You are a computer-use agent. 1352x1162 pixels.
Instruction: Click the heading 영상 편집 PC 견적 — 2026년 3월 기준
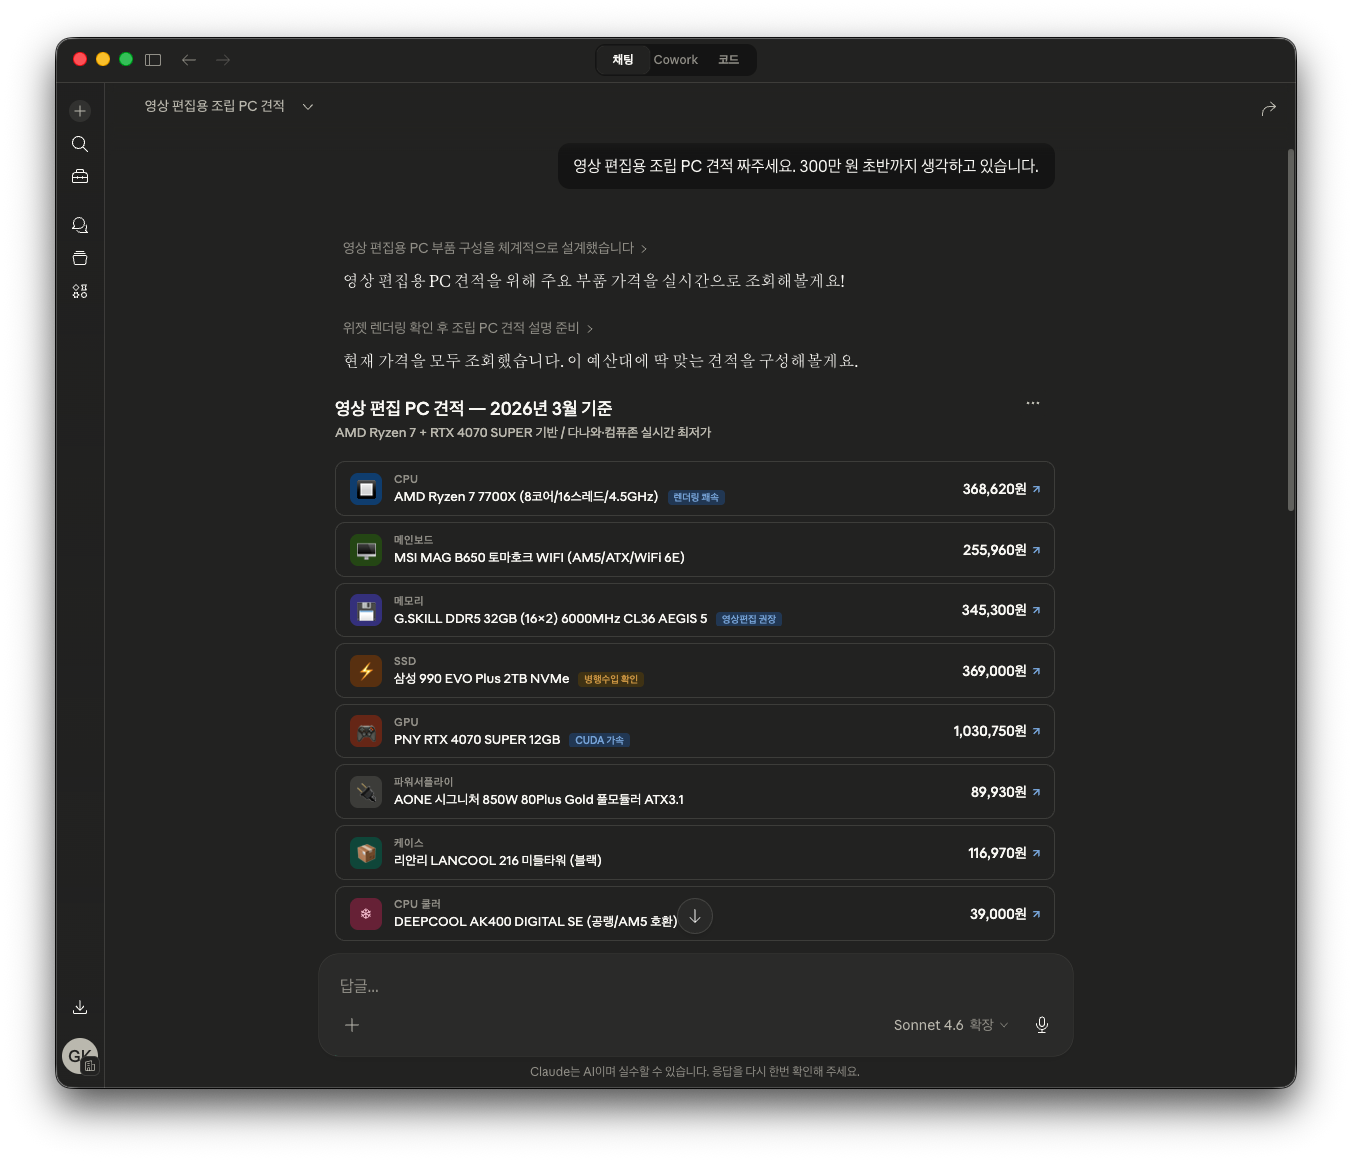tap(473, 408)
